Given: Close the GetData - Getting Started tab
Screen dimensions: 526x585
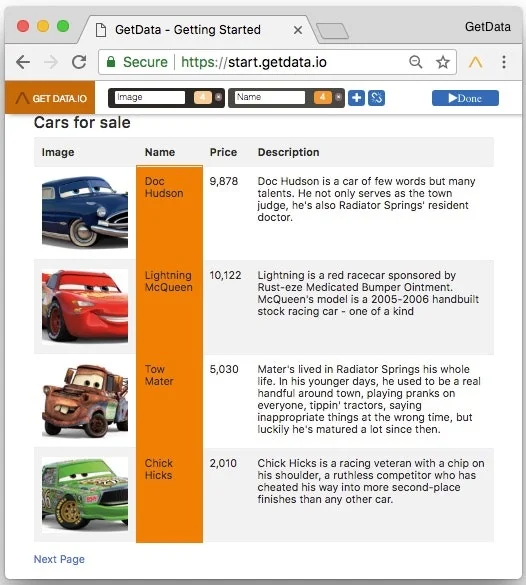Looking at the screenshot, I should click(x=298, y=30).
